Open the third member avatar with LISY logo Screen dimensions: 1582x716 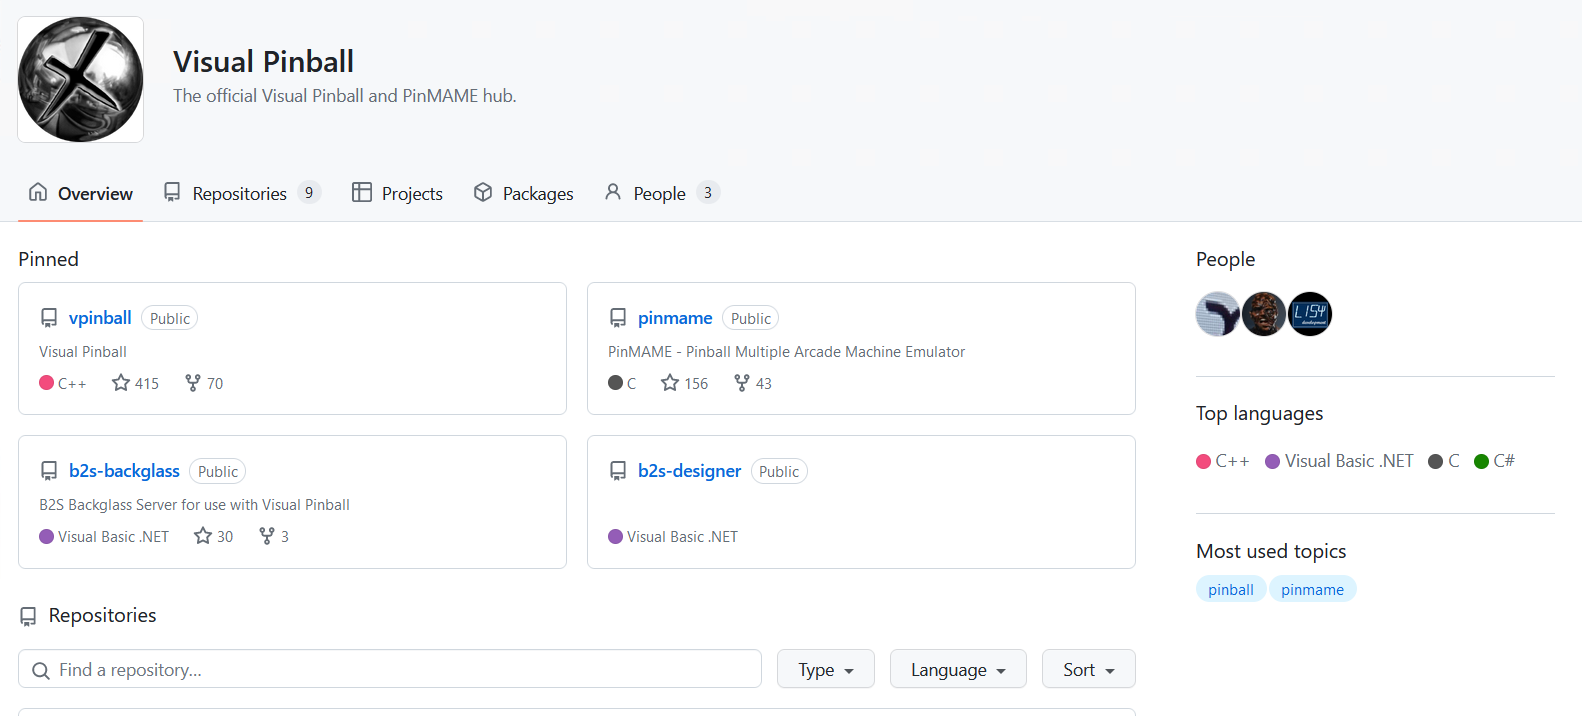pos(1310,314)
